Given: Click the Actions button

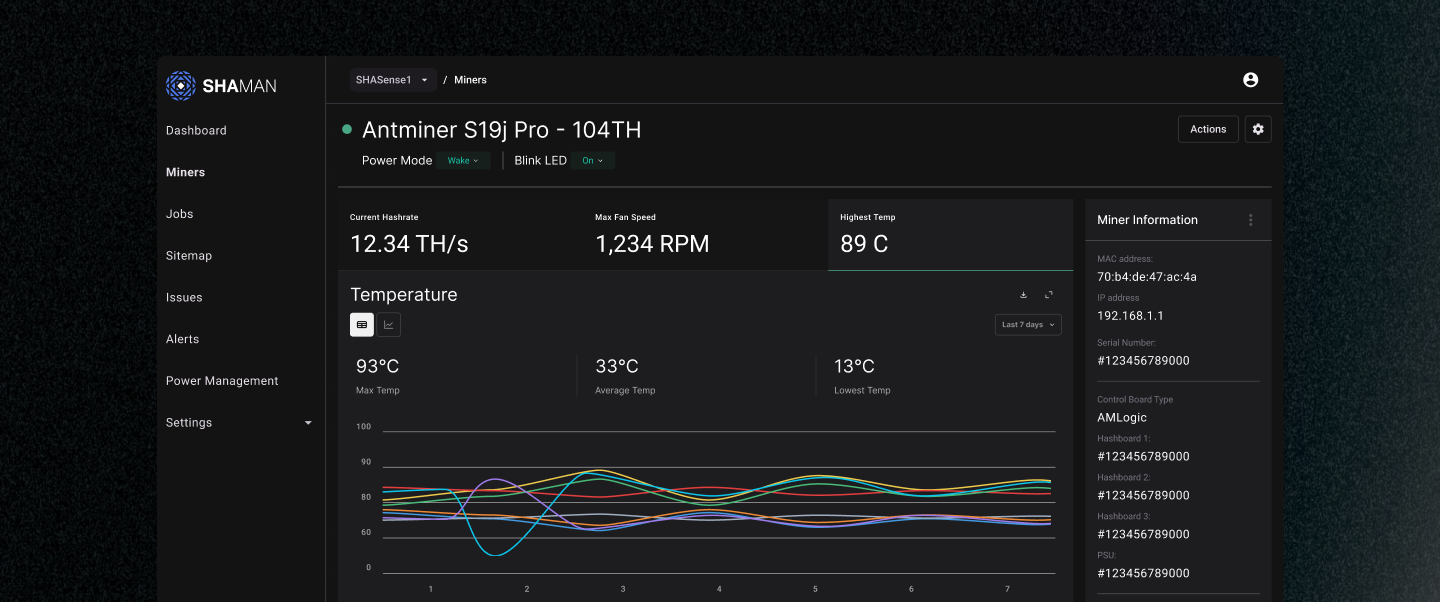Looking at the screenshot, I should (1208, 129).
